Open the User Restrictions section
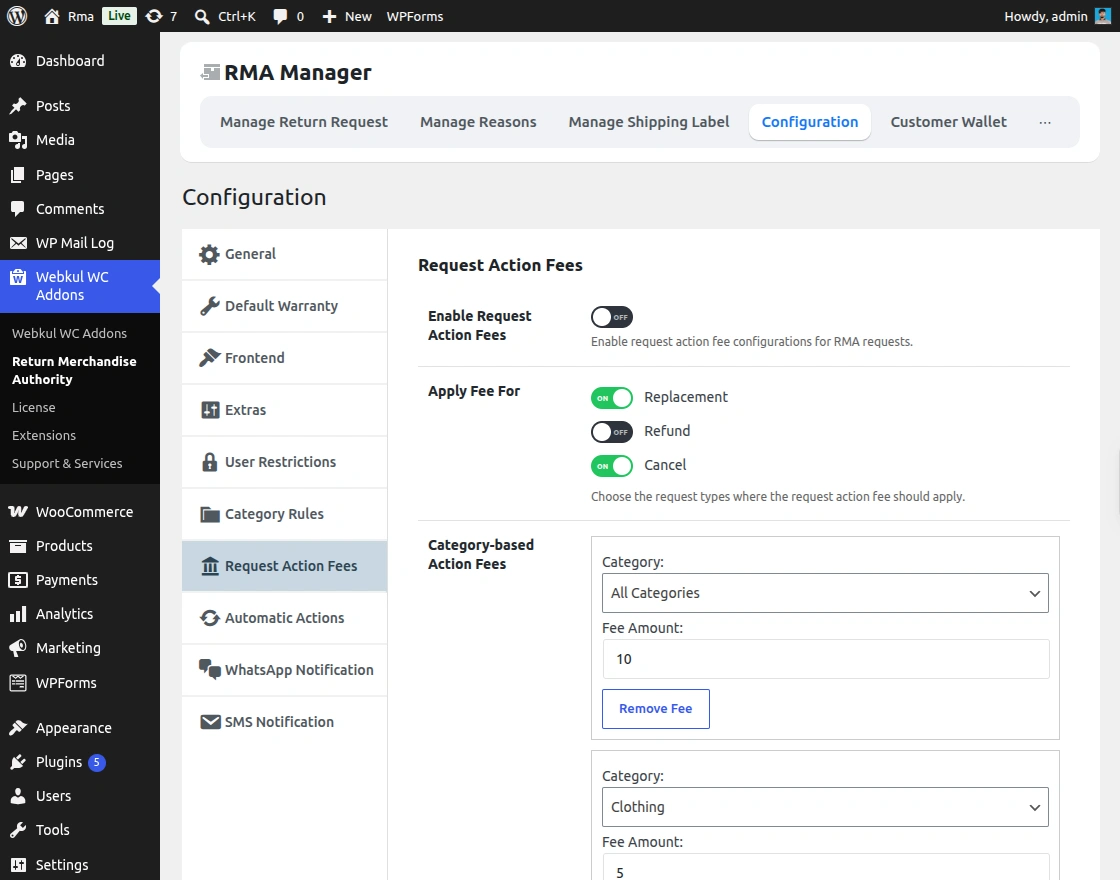This screenshot has width=1120, height=880. click(x=284, y=462)
